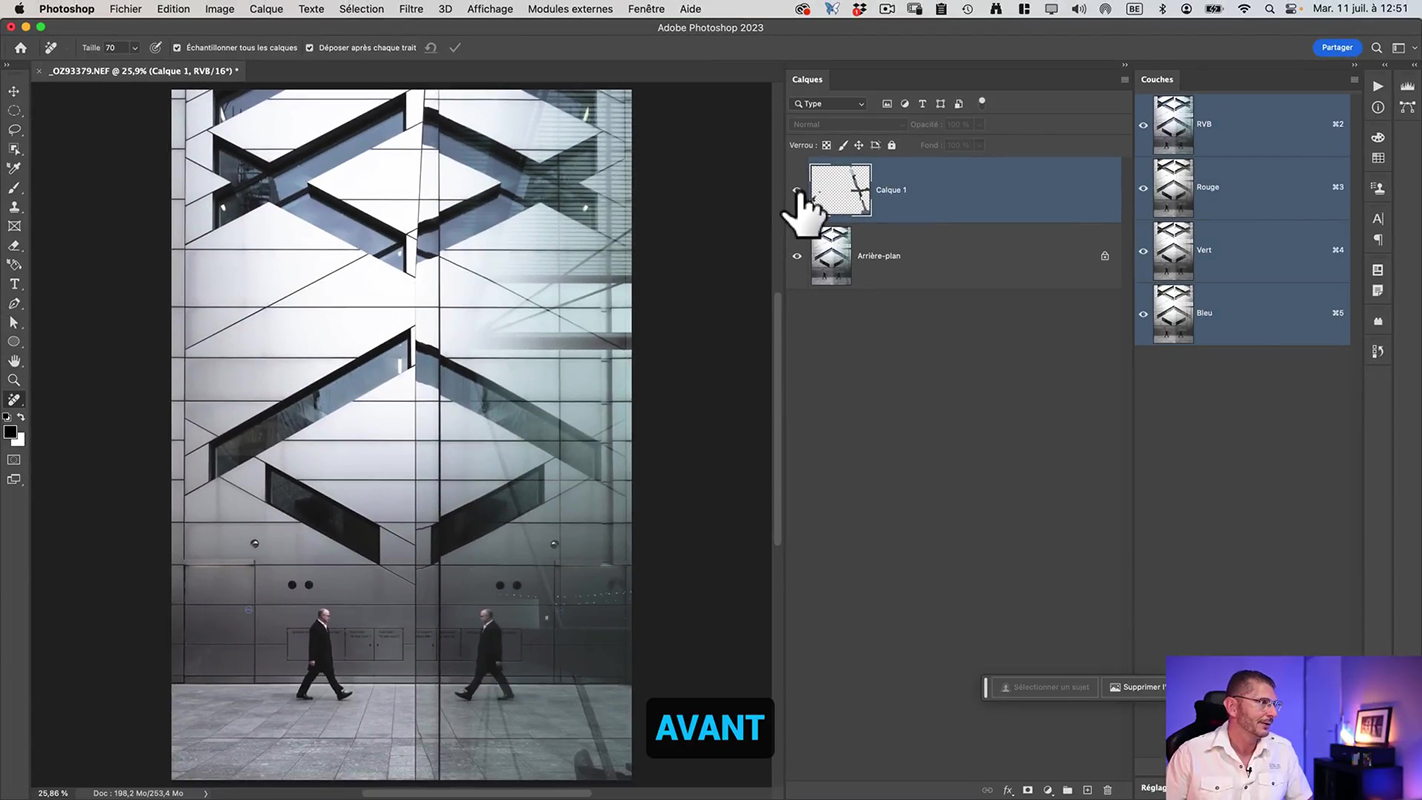This screenshot has width=1422, height=800.
Task: Delete layer using the trash icon
Action: coord(1107,790)
